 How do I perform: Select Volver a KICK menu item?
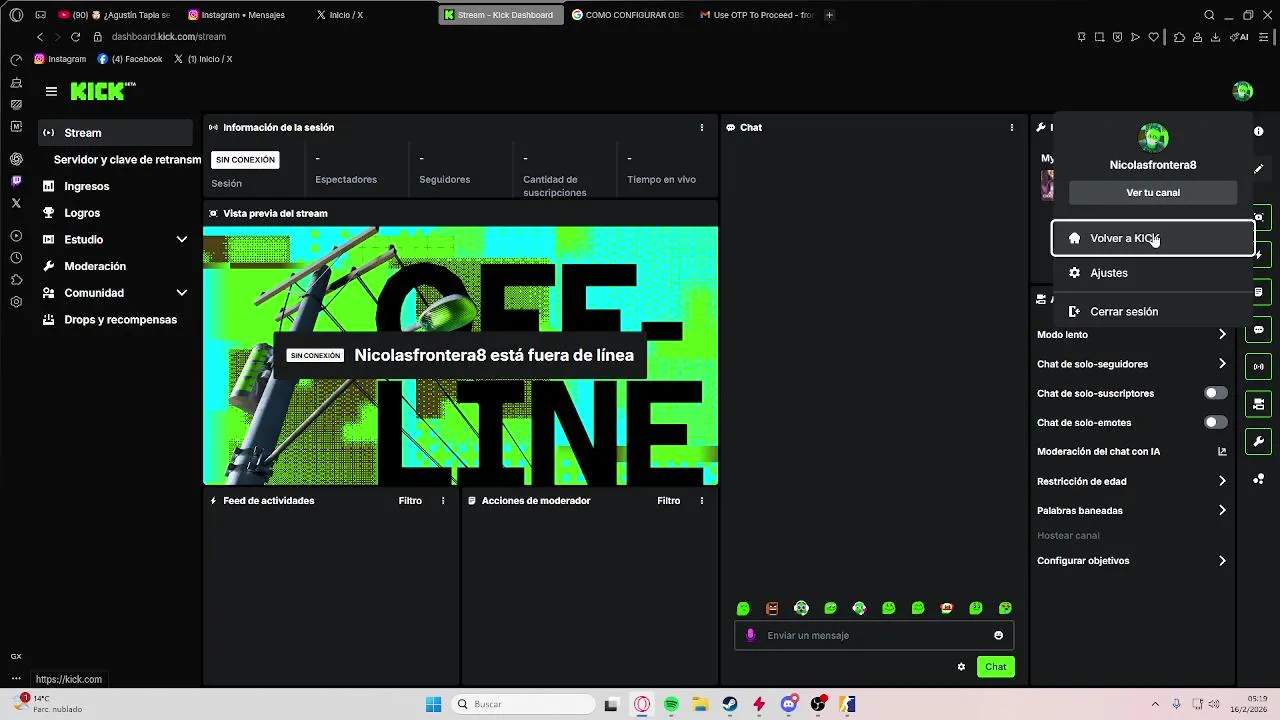coord(1153,239)
